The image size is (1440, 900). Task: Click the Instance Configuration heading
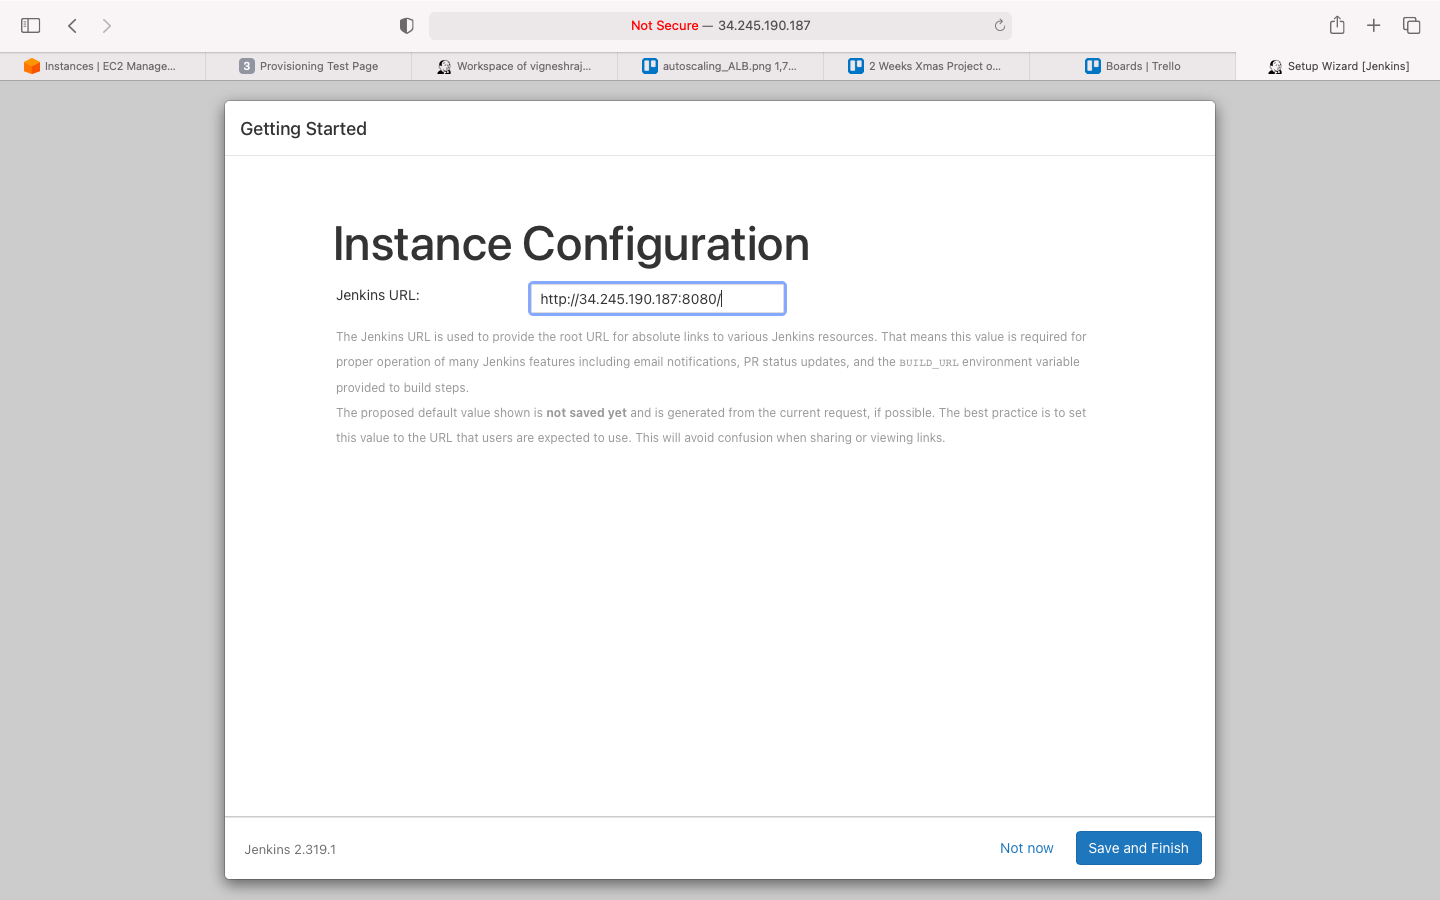pos(571,244)
